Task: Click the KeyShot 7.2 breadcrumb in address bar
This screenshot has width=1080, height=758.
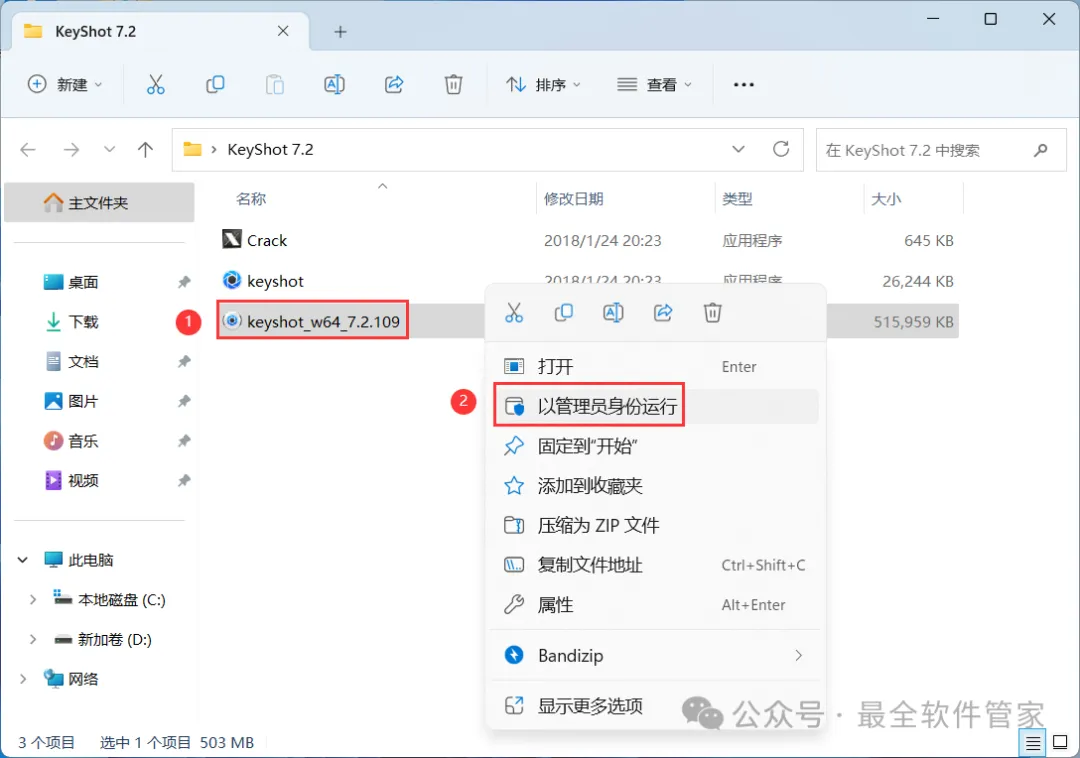Action: click(x=270, y=149)
